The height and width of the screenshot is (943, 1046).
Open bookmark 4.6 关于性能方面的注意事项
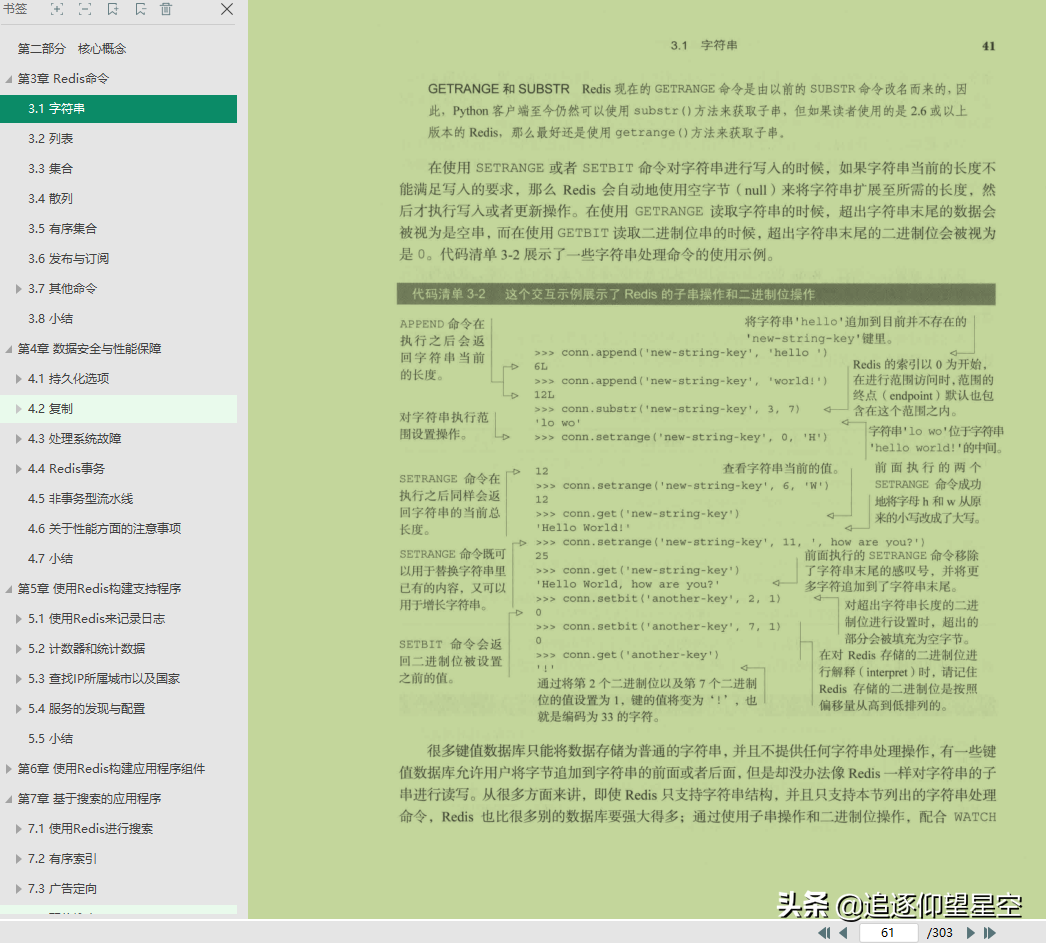point(105,529)
